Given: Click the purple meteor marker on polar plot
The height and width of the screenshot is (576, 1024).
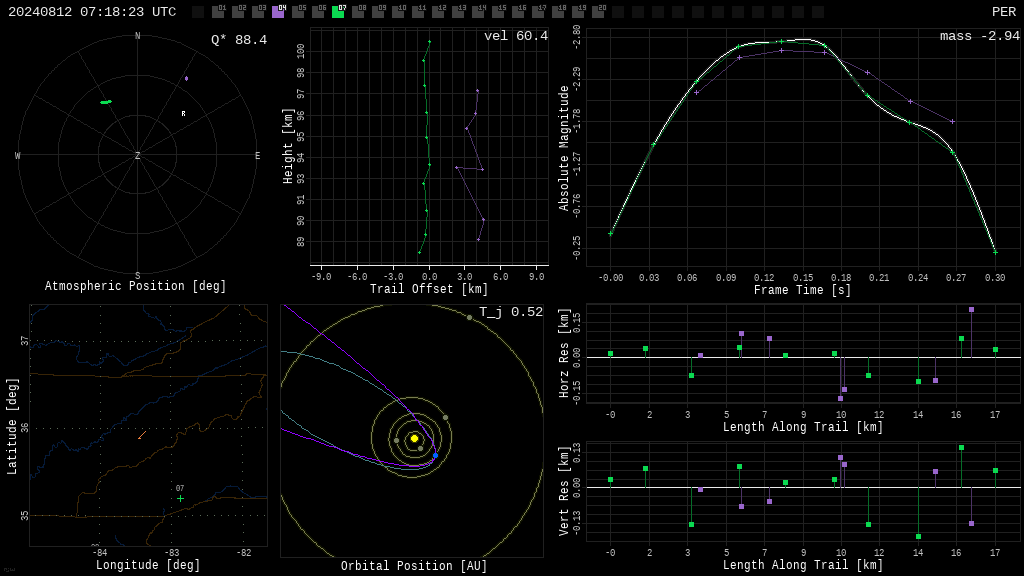Looking at the screenshot, I should pyautogui.click(x=187, y=78).
